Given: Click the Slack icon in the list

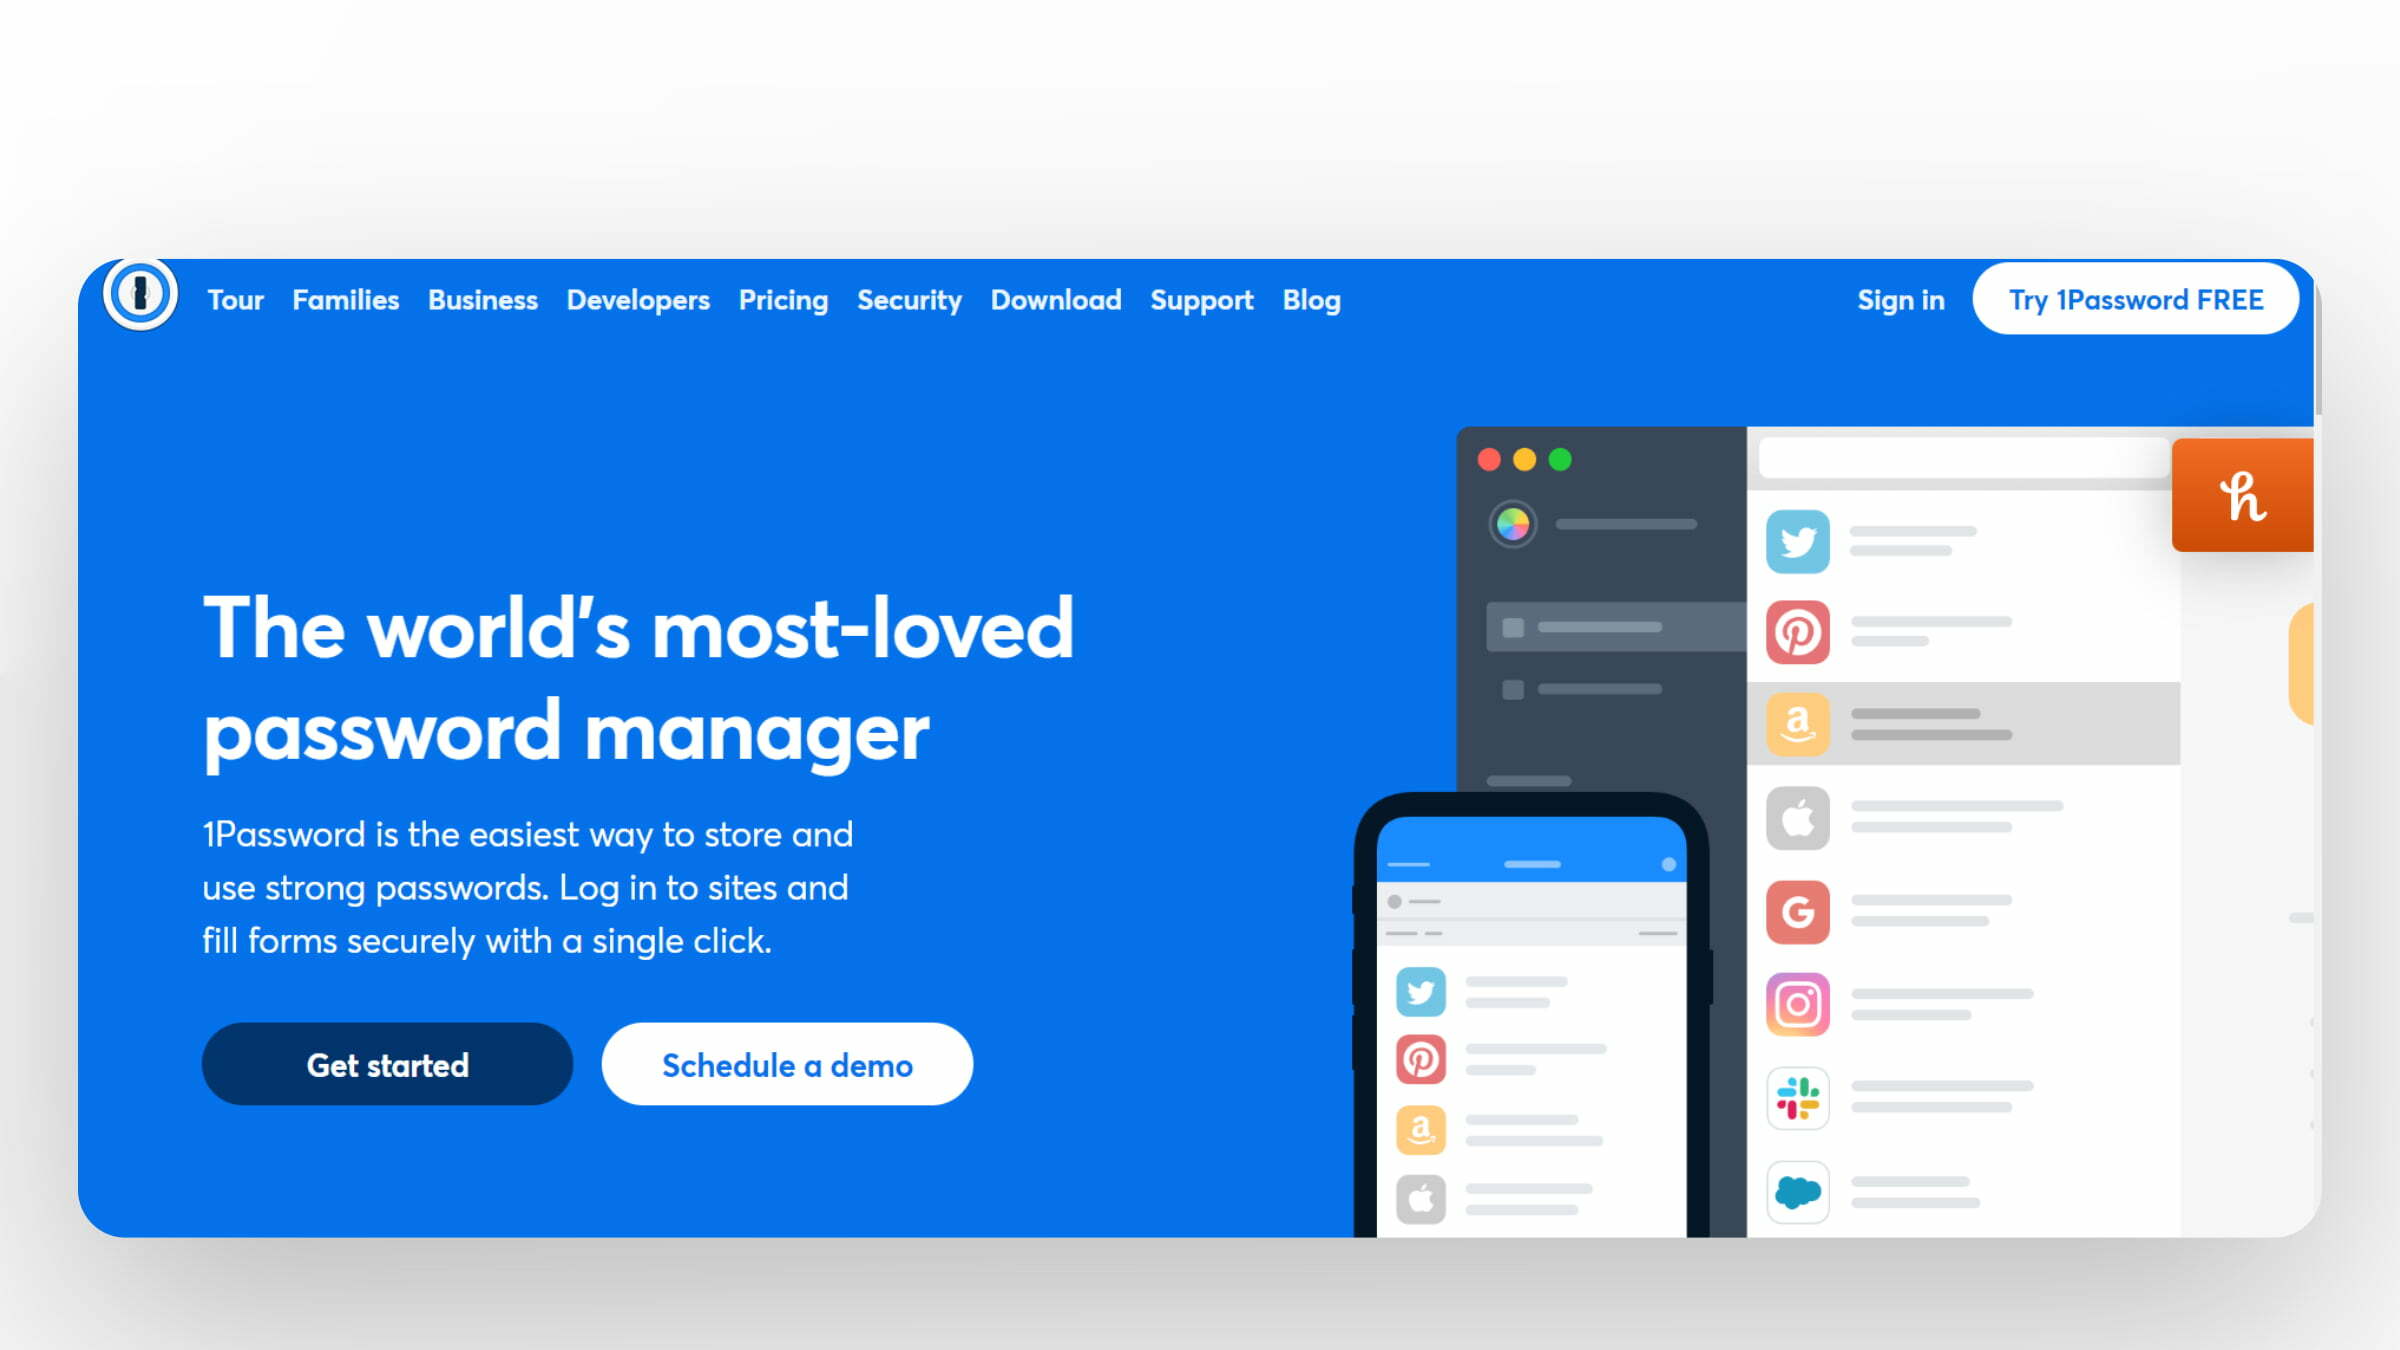Looking at the screenshot, I should pos(1798,1098).
